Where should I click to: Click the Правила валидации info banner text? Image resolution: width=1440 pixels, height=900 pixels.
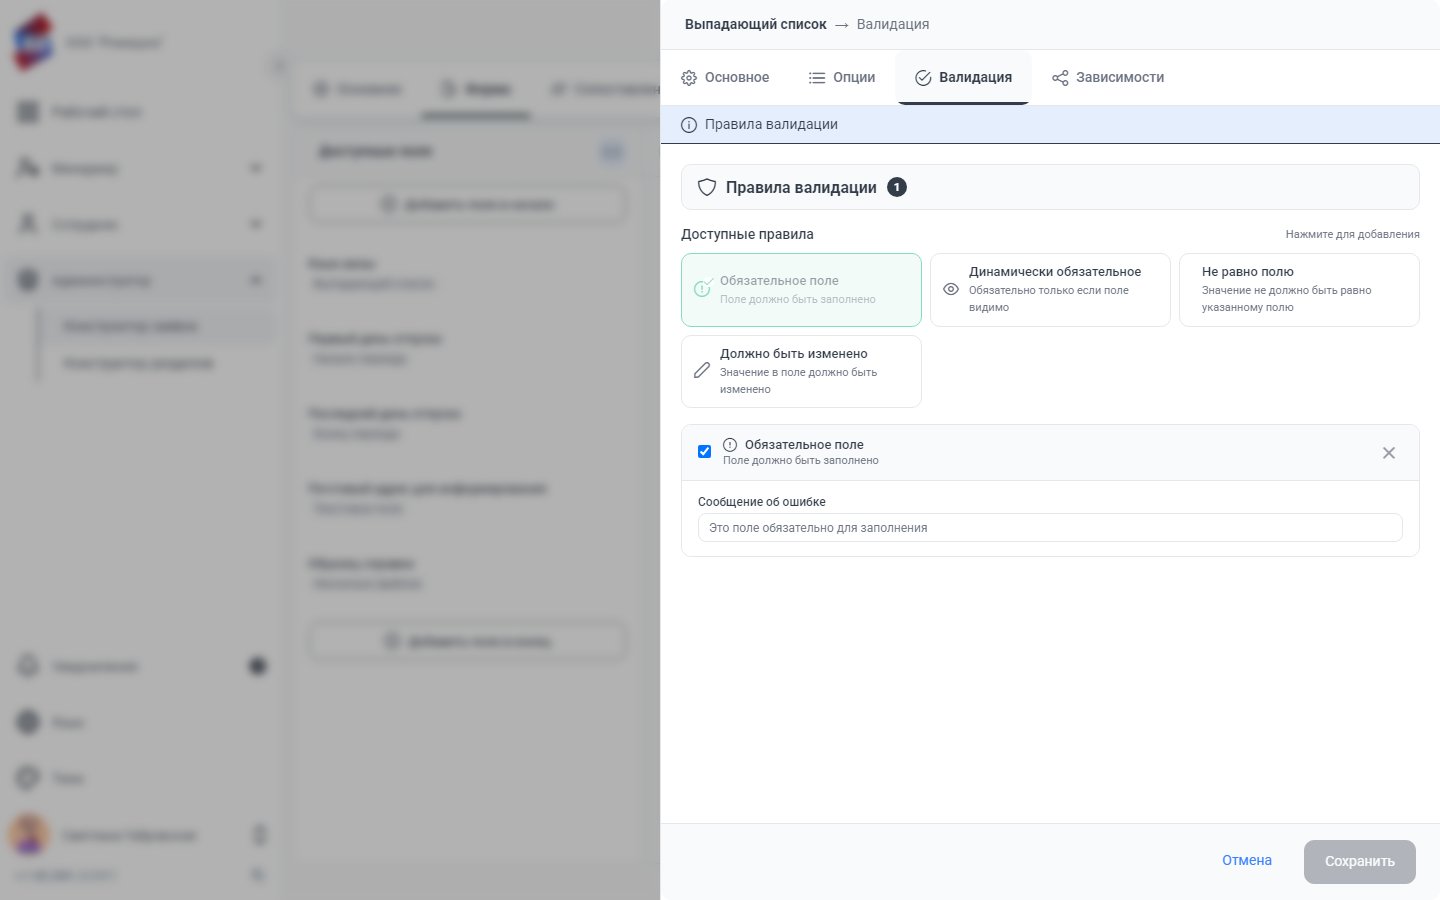(771, 125)
